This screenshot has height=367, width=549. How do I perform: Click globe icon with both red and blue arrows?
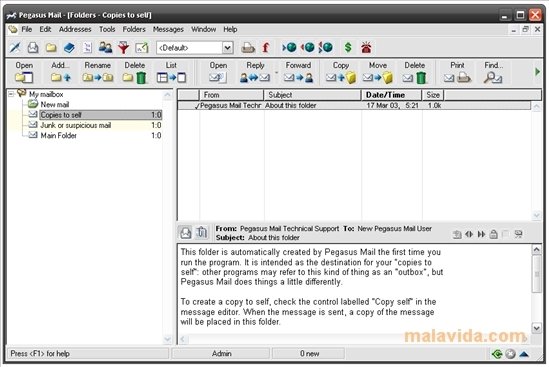pyautogui.click(x=325, y=47)
